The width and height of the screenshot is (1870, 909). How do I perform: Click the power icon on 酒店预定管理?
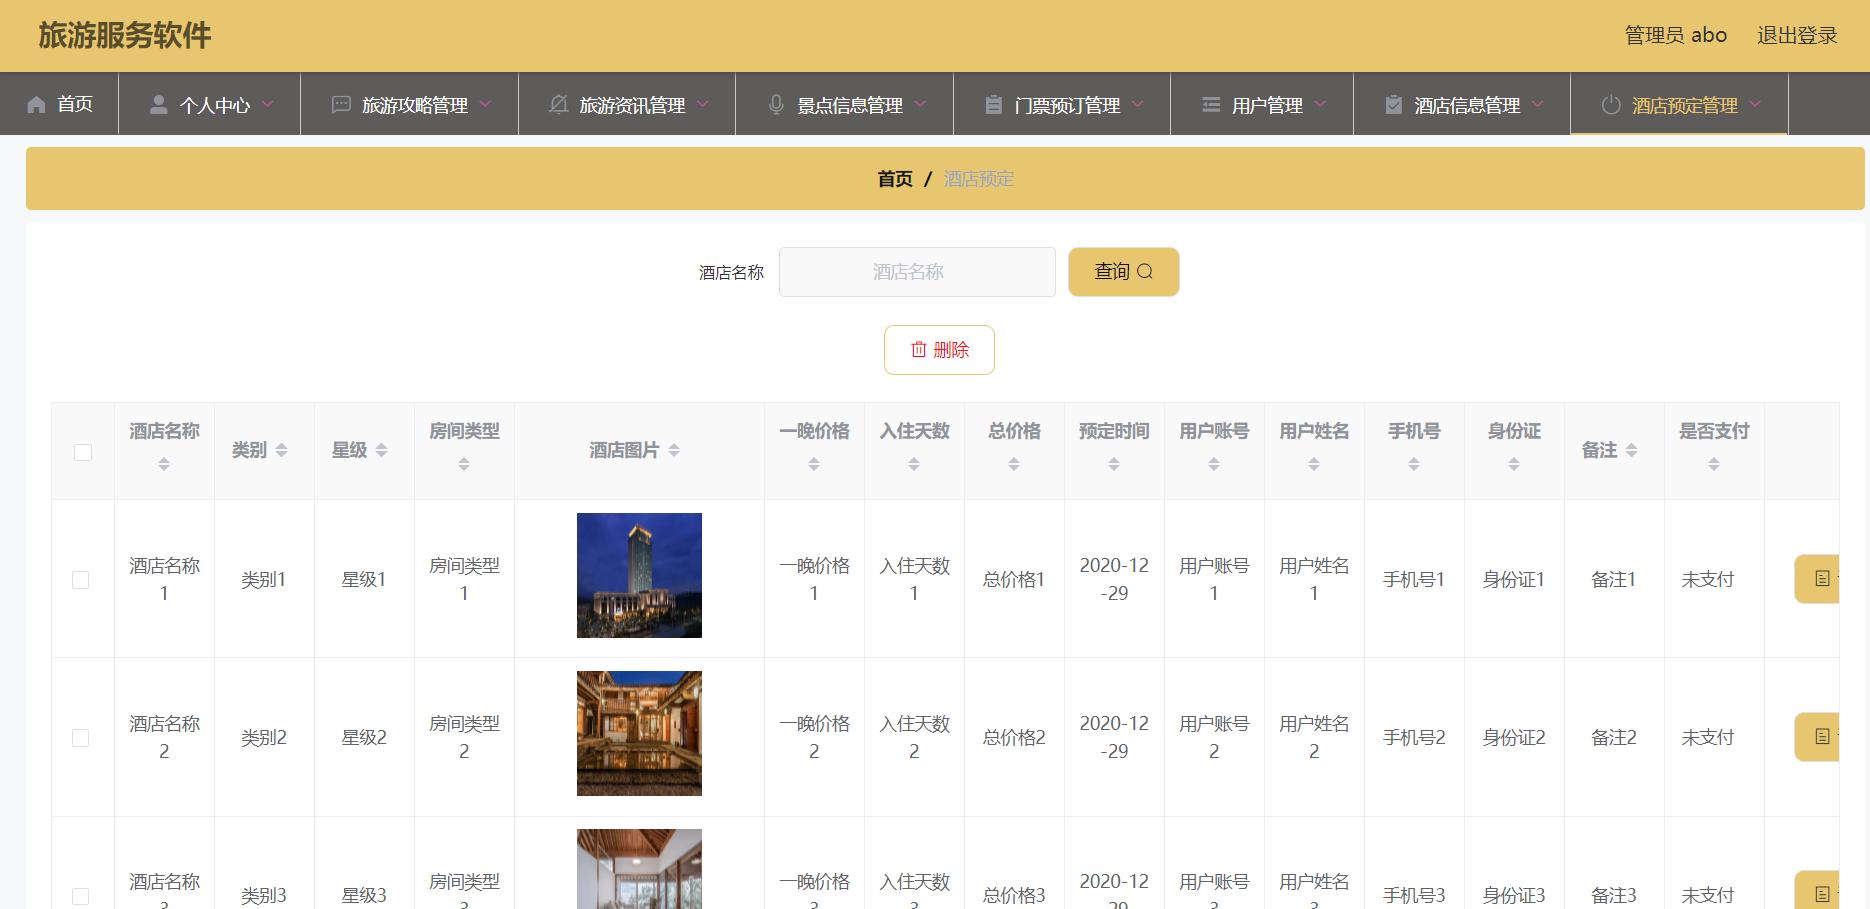(1612, 103)
